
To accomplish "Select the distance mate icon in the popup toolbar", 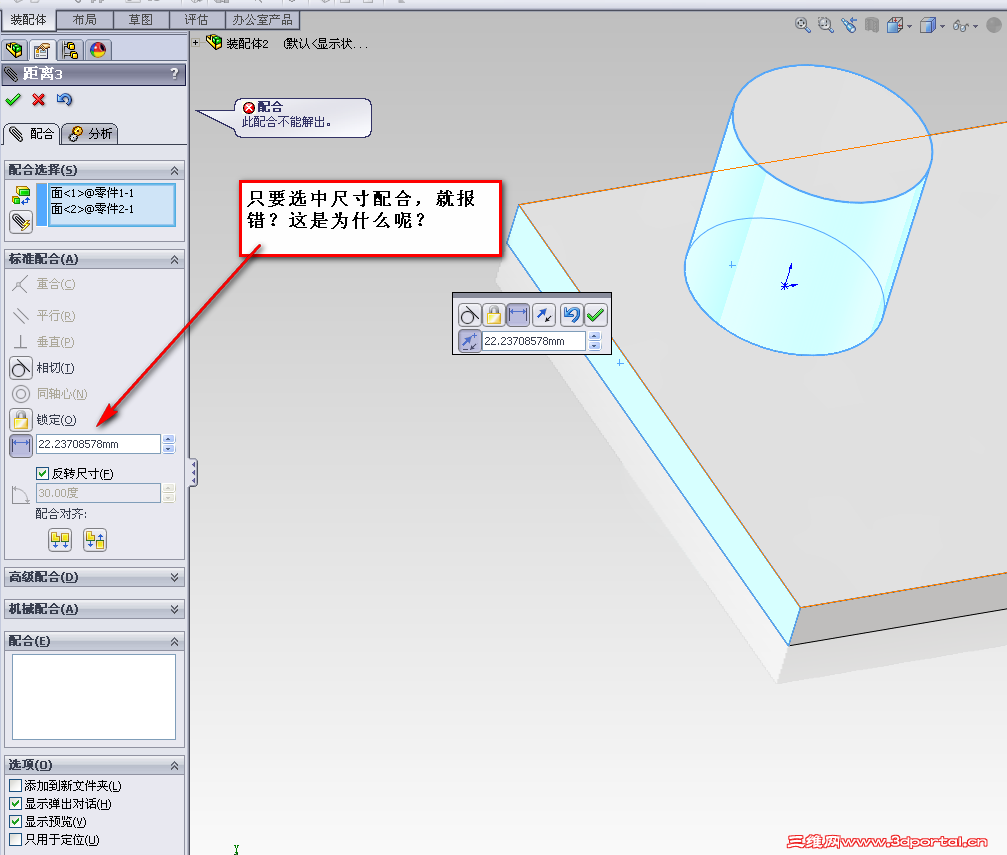I will click(518, 314).
